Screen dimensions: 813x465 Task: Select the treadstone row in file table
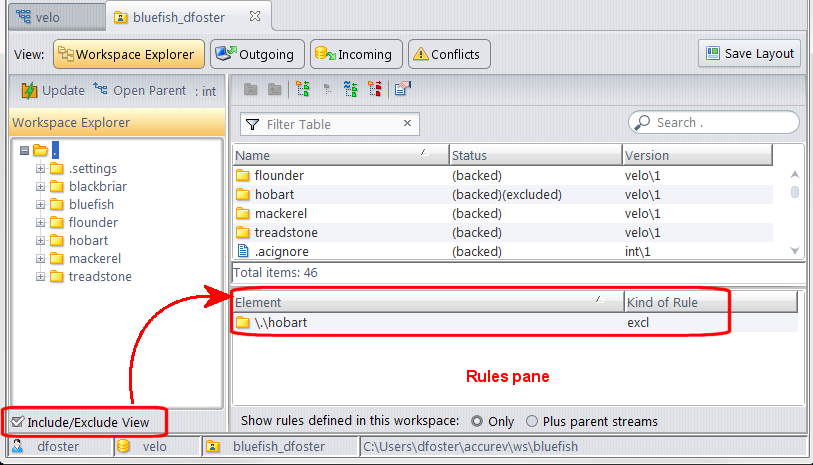point(503,232)
